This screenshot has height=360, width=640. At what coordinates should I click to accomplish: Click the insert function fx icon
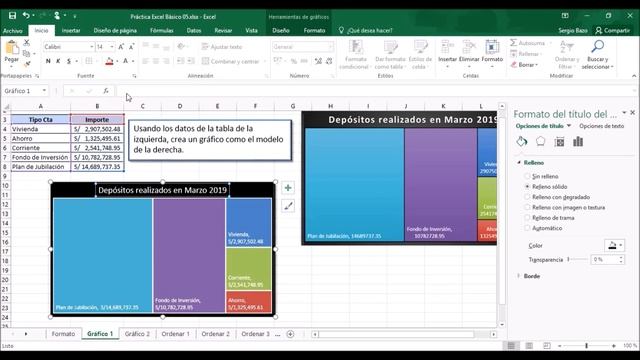[x=106, y=91]
